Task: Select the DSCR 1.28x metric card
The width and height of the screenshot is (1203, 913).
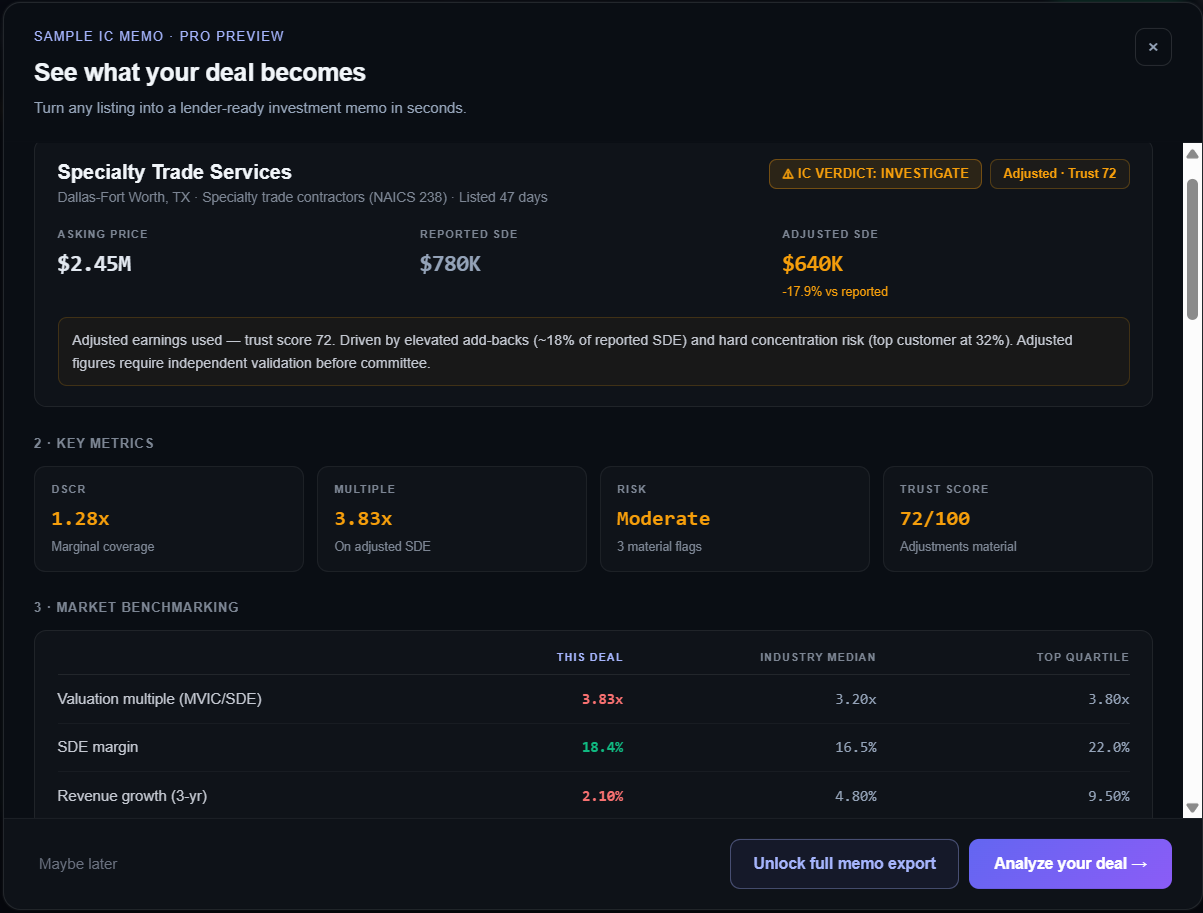Action: pyautogui.click(x=169, y=519)
